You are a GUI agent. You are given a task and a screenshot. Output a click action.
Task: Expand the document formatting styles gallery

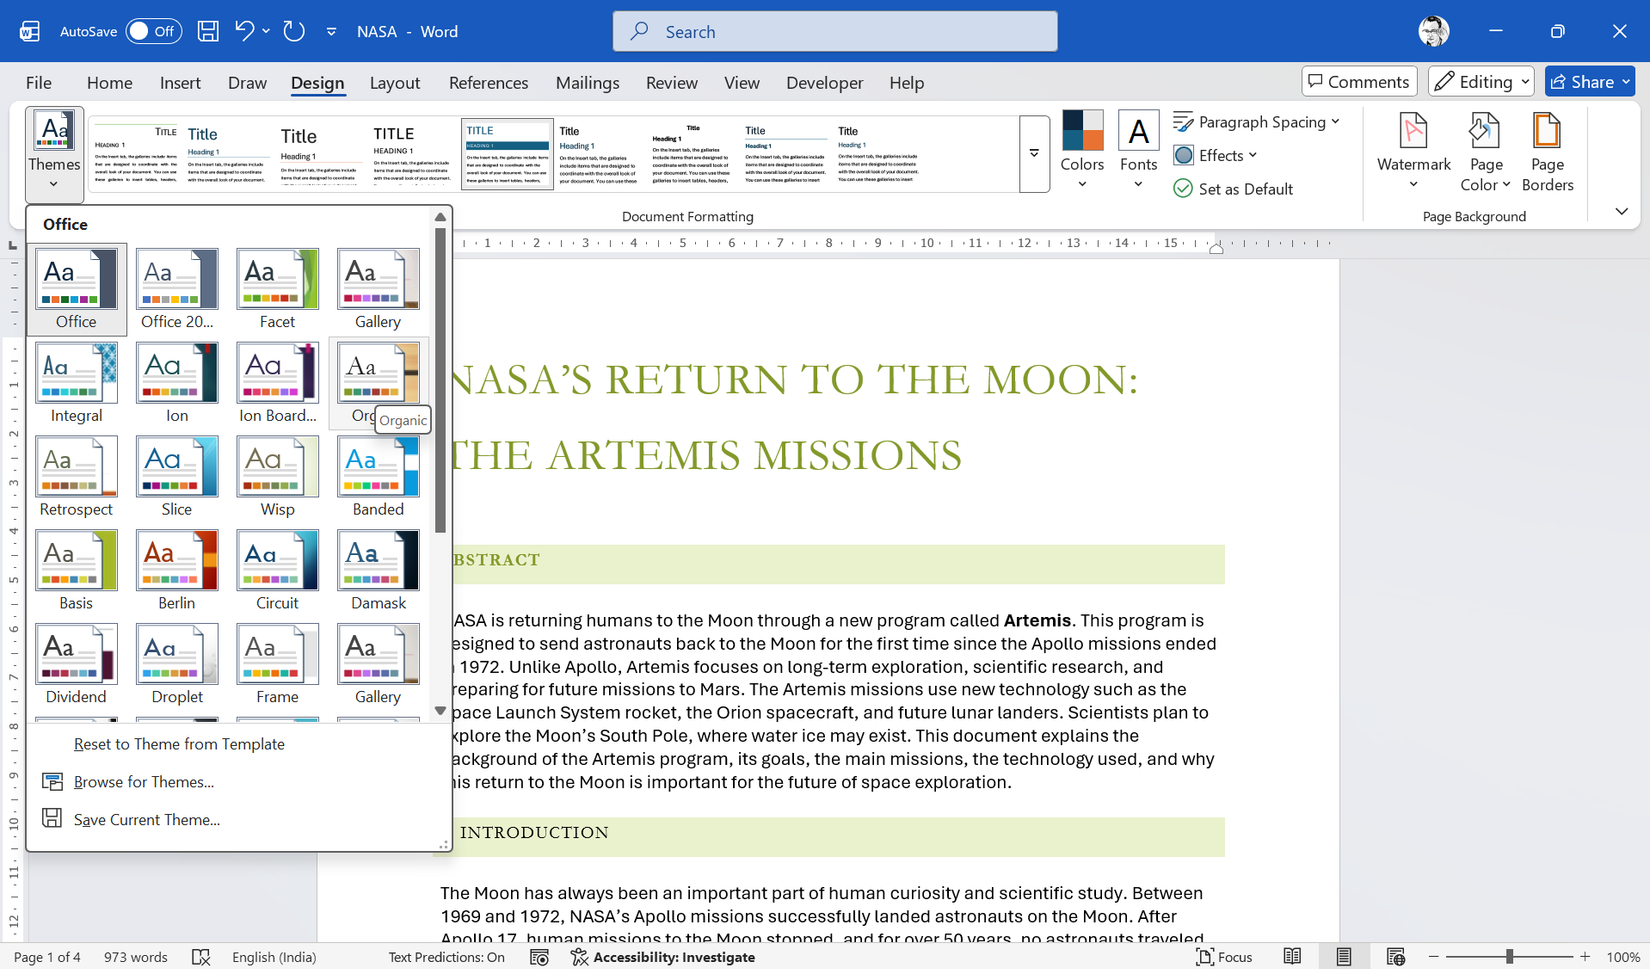tap(1034, 153)
